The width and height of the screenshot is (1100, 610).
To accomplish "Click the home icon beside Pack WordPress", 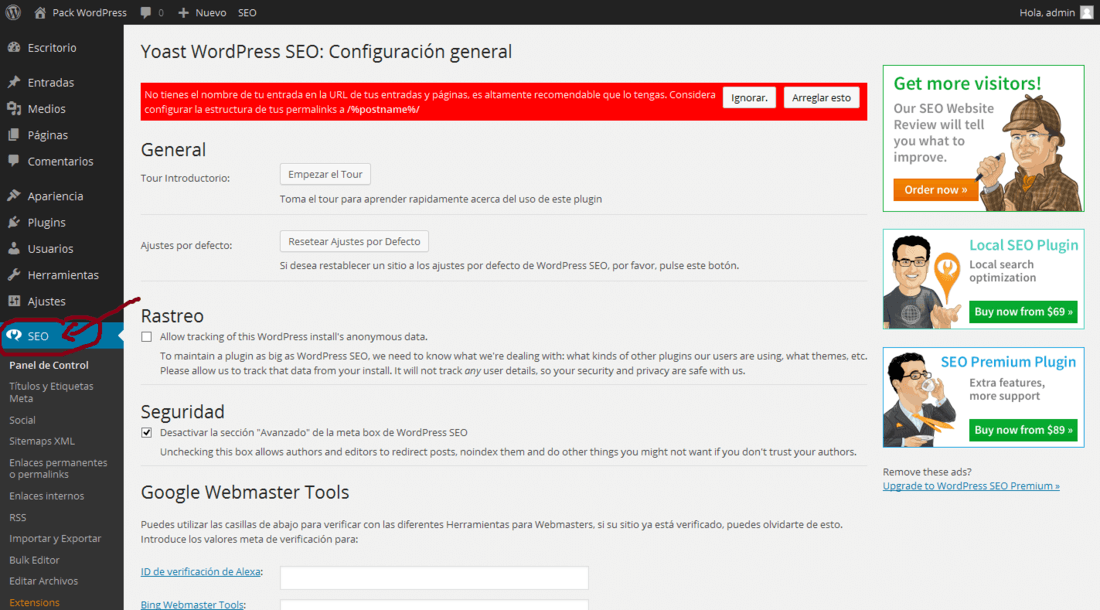I will [x=40, y=13].
